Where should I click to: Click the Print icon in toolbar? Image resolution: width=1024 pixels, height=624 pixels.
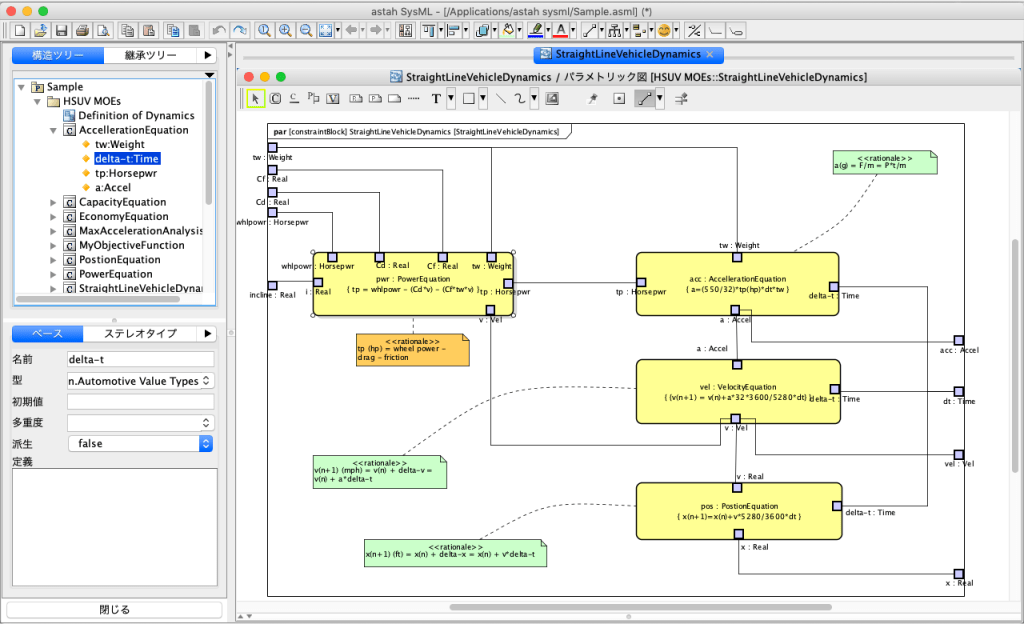83,31
